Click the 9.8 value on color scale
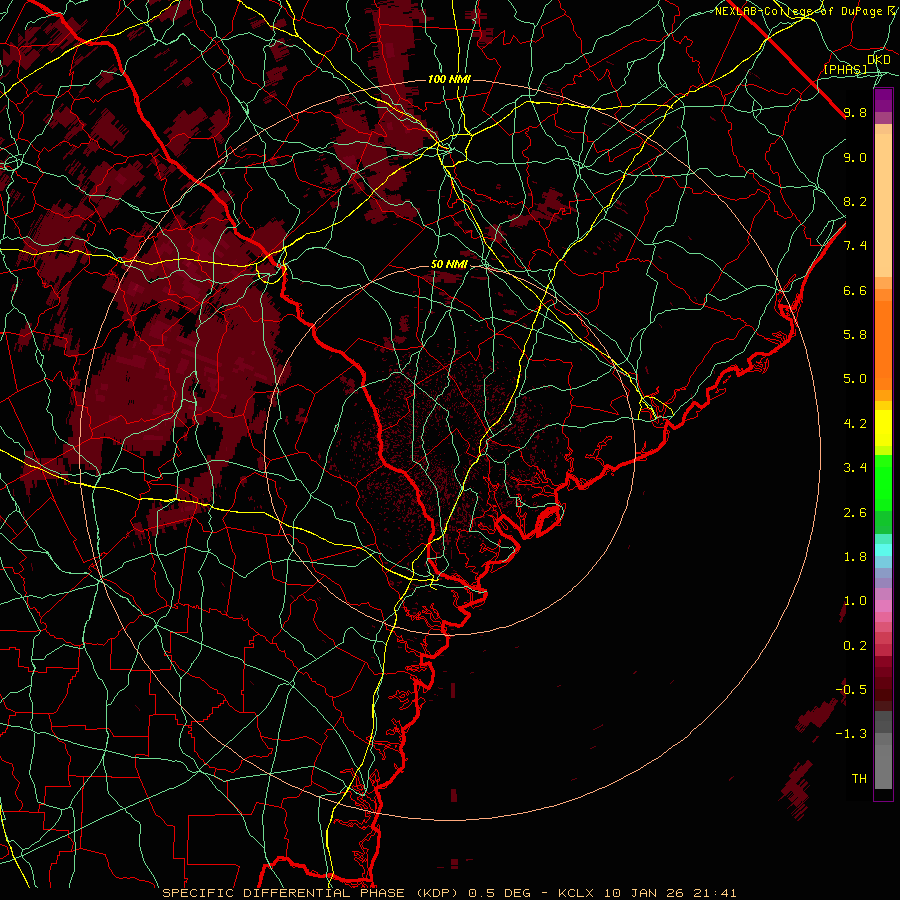The image size is (900, 900). (855, 112)
